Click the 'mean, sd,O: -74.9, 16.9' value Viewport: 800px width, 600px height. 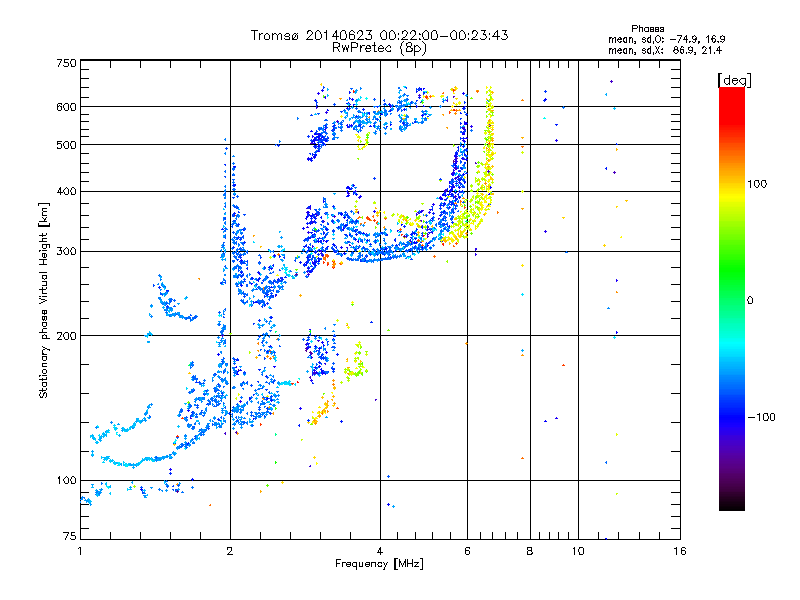(x=667, y=39)
